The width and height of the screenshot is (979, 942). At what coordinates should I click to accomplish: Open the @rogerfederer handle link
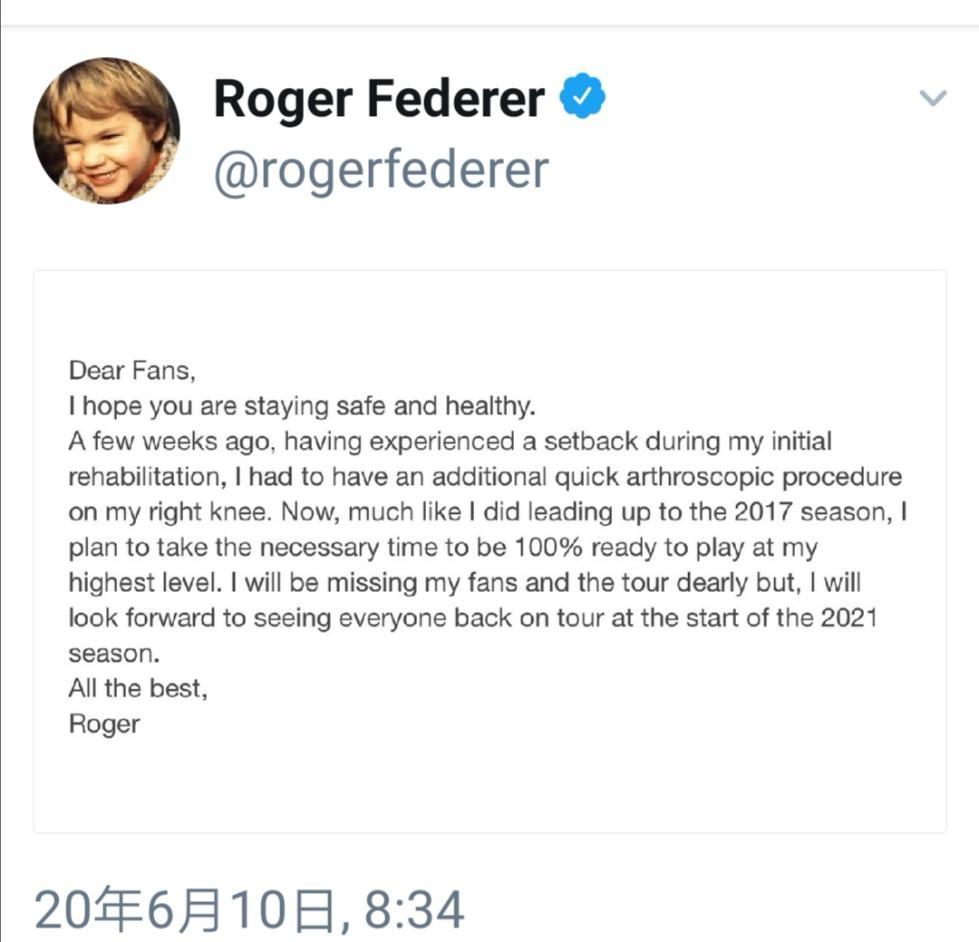381,169
